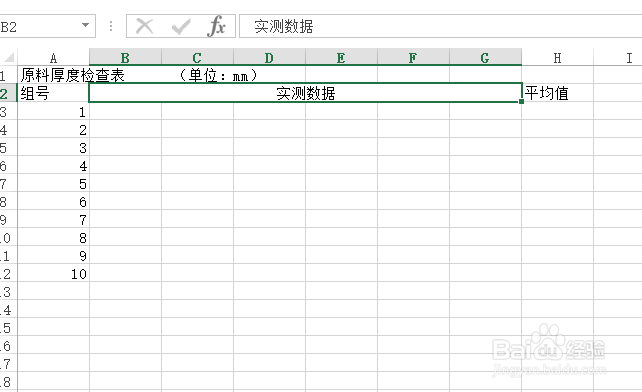Select column F header

point(414,58)
